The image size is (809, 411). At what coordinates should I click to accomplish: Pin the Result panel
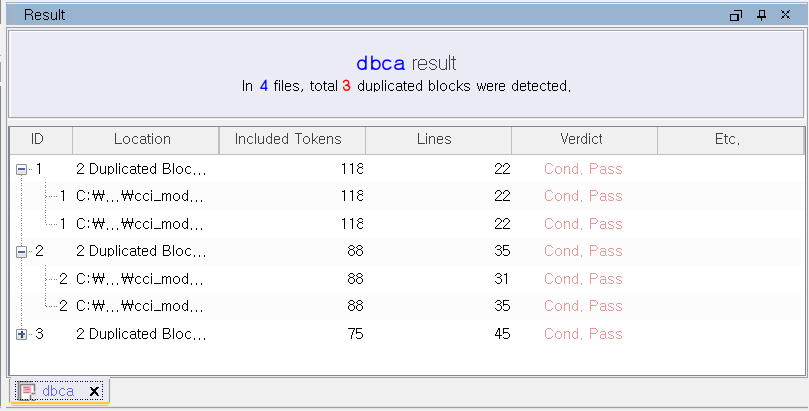point(762,15)
